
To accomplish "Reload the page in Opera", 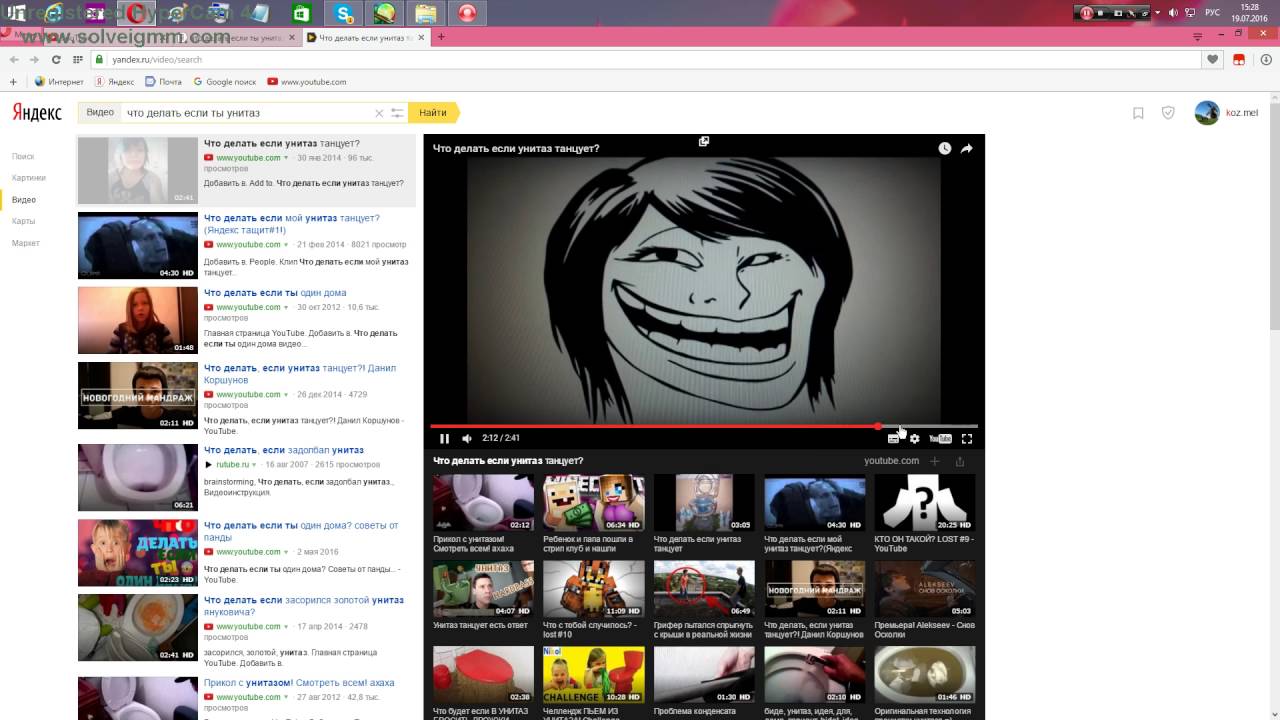I will (x=56, y=60).
